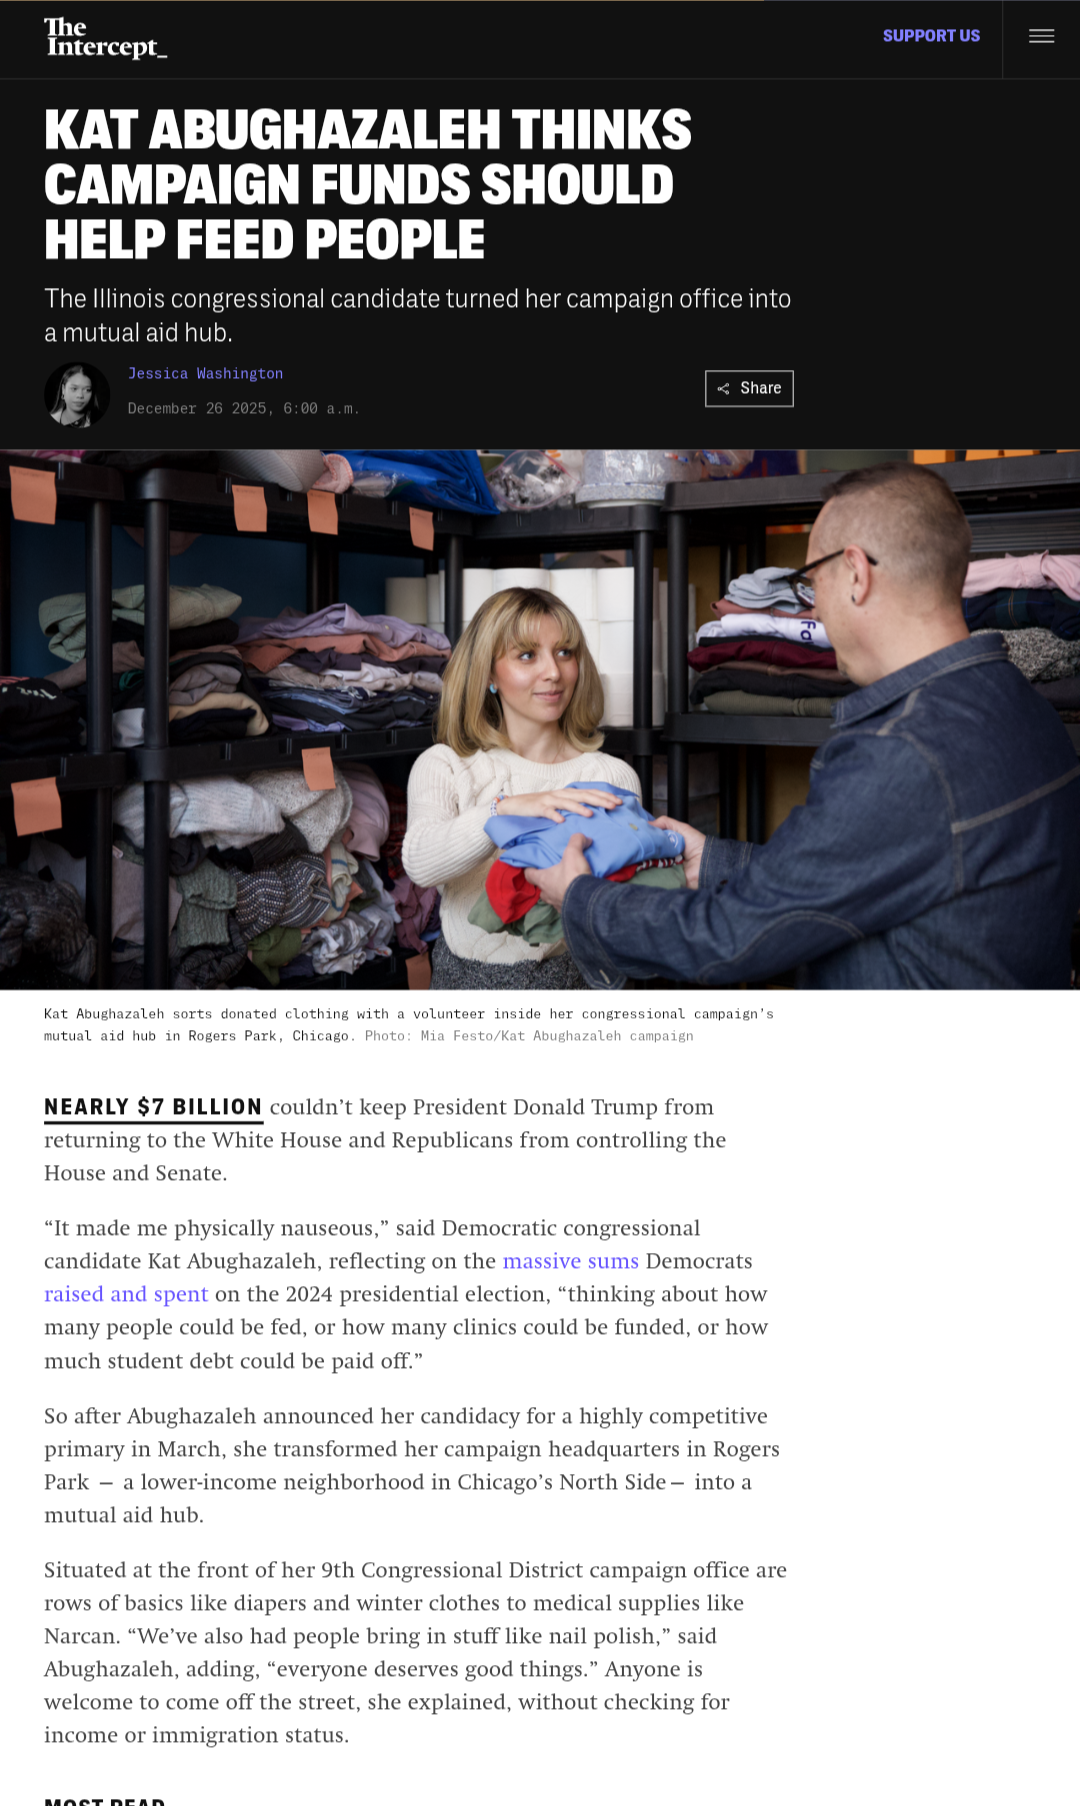Click the share icon in the Share button

point(723,389)
